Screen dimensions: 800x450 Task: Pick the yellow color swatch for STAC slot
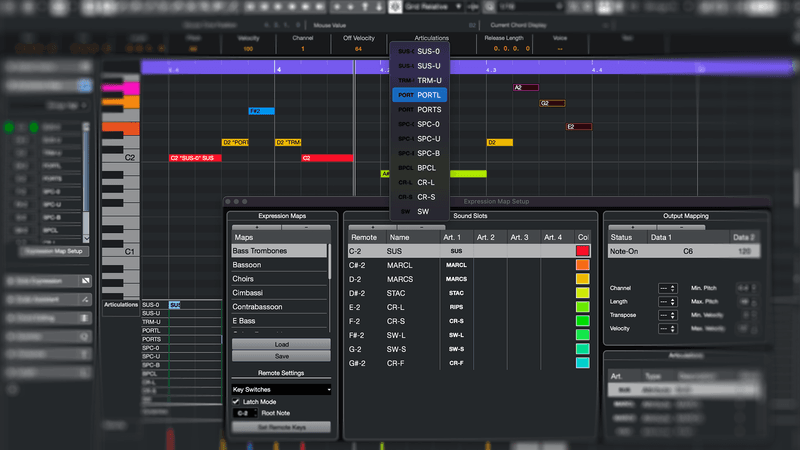583,293
